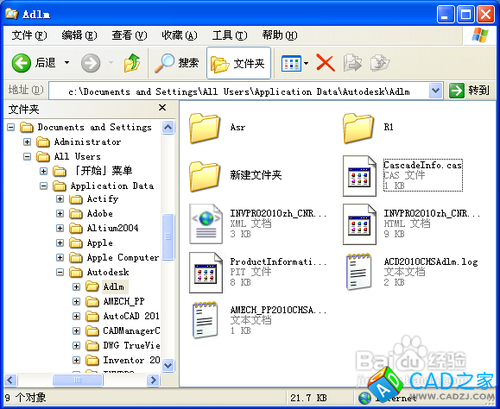Select the R1 folder icon
Viewport: 500px width, 409px height.
coord(358,128)
